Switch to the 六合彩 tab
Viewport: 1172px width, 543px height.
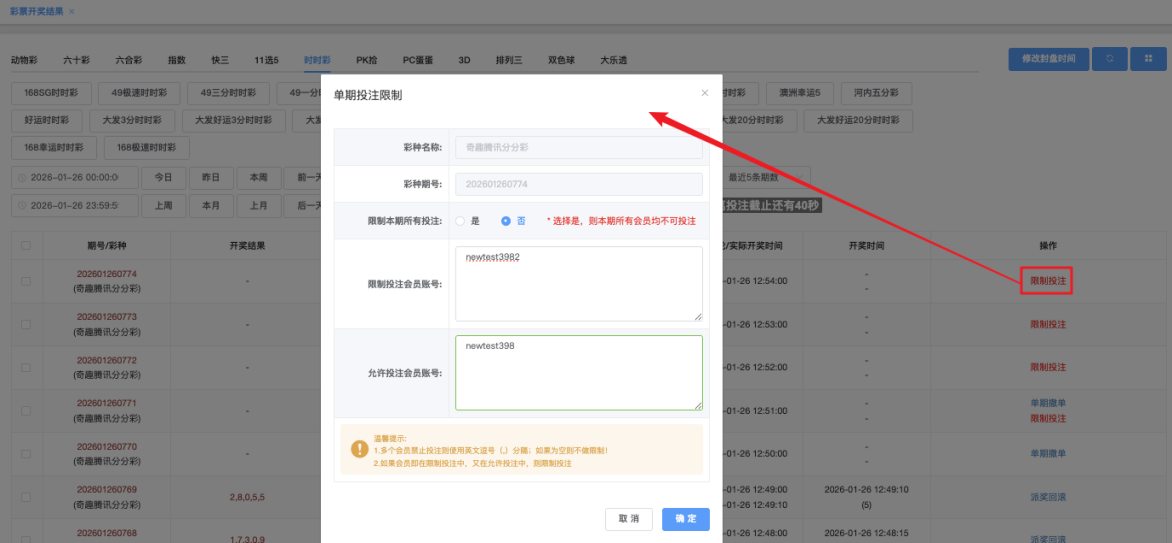128,60
